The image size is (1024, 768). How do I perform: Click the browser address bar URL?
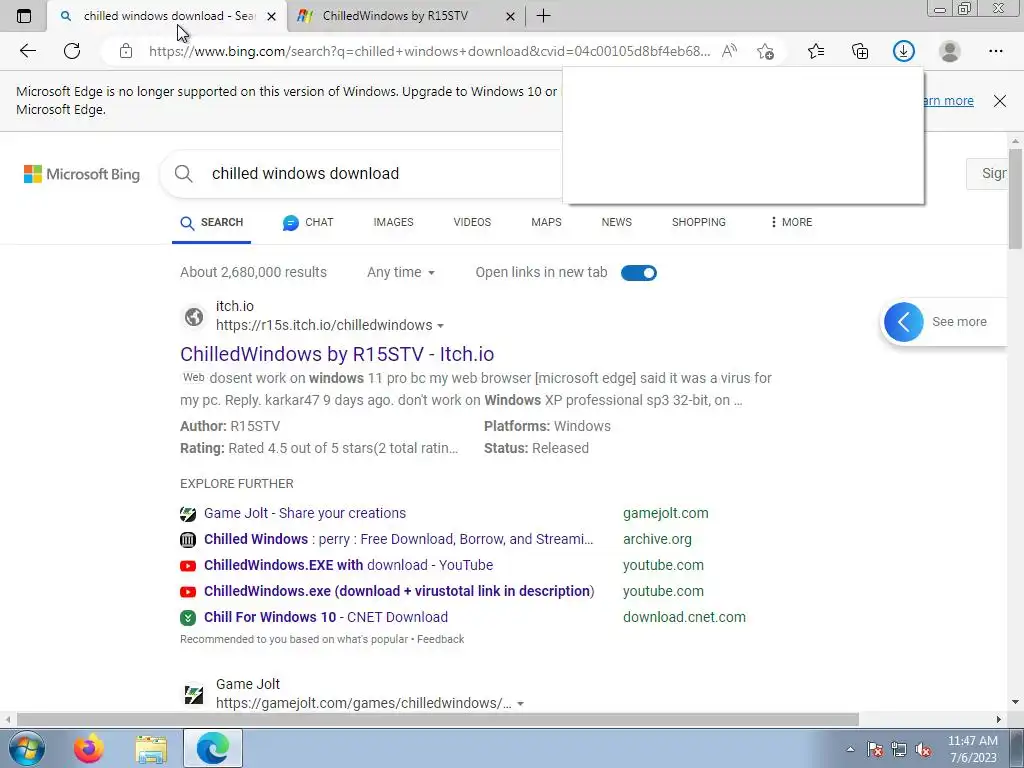[429, 51]
